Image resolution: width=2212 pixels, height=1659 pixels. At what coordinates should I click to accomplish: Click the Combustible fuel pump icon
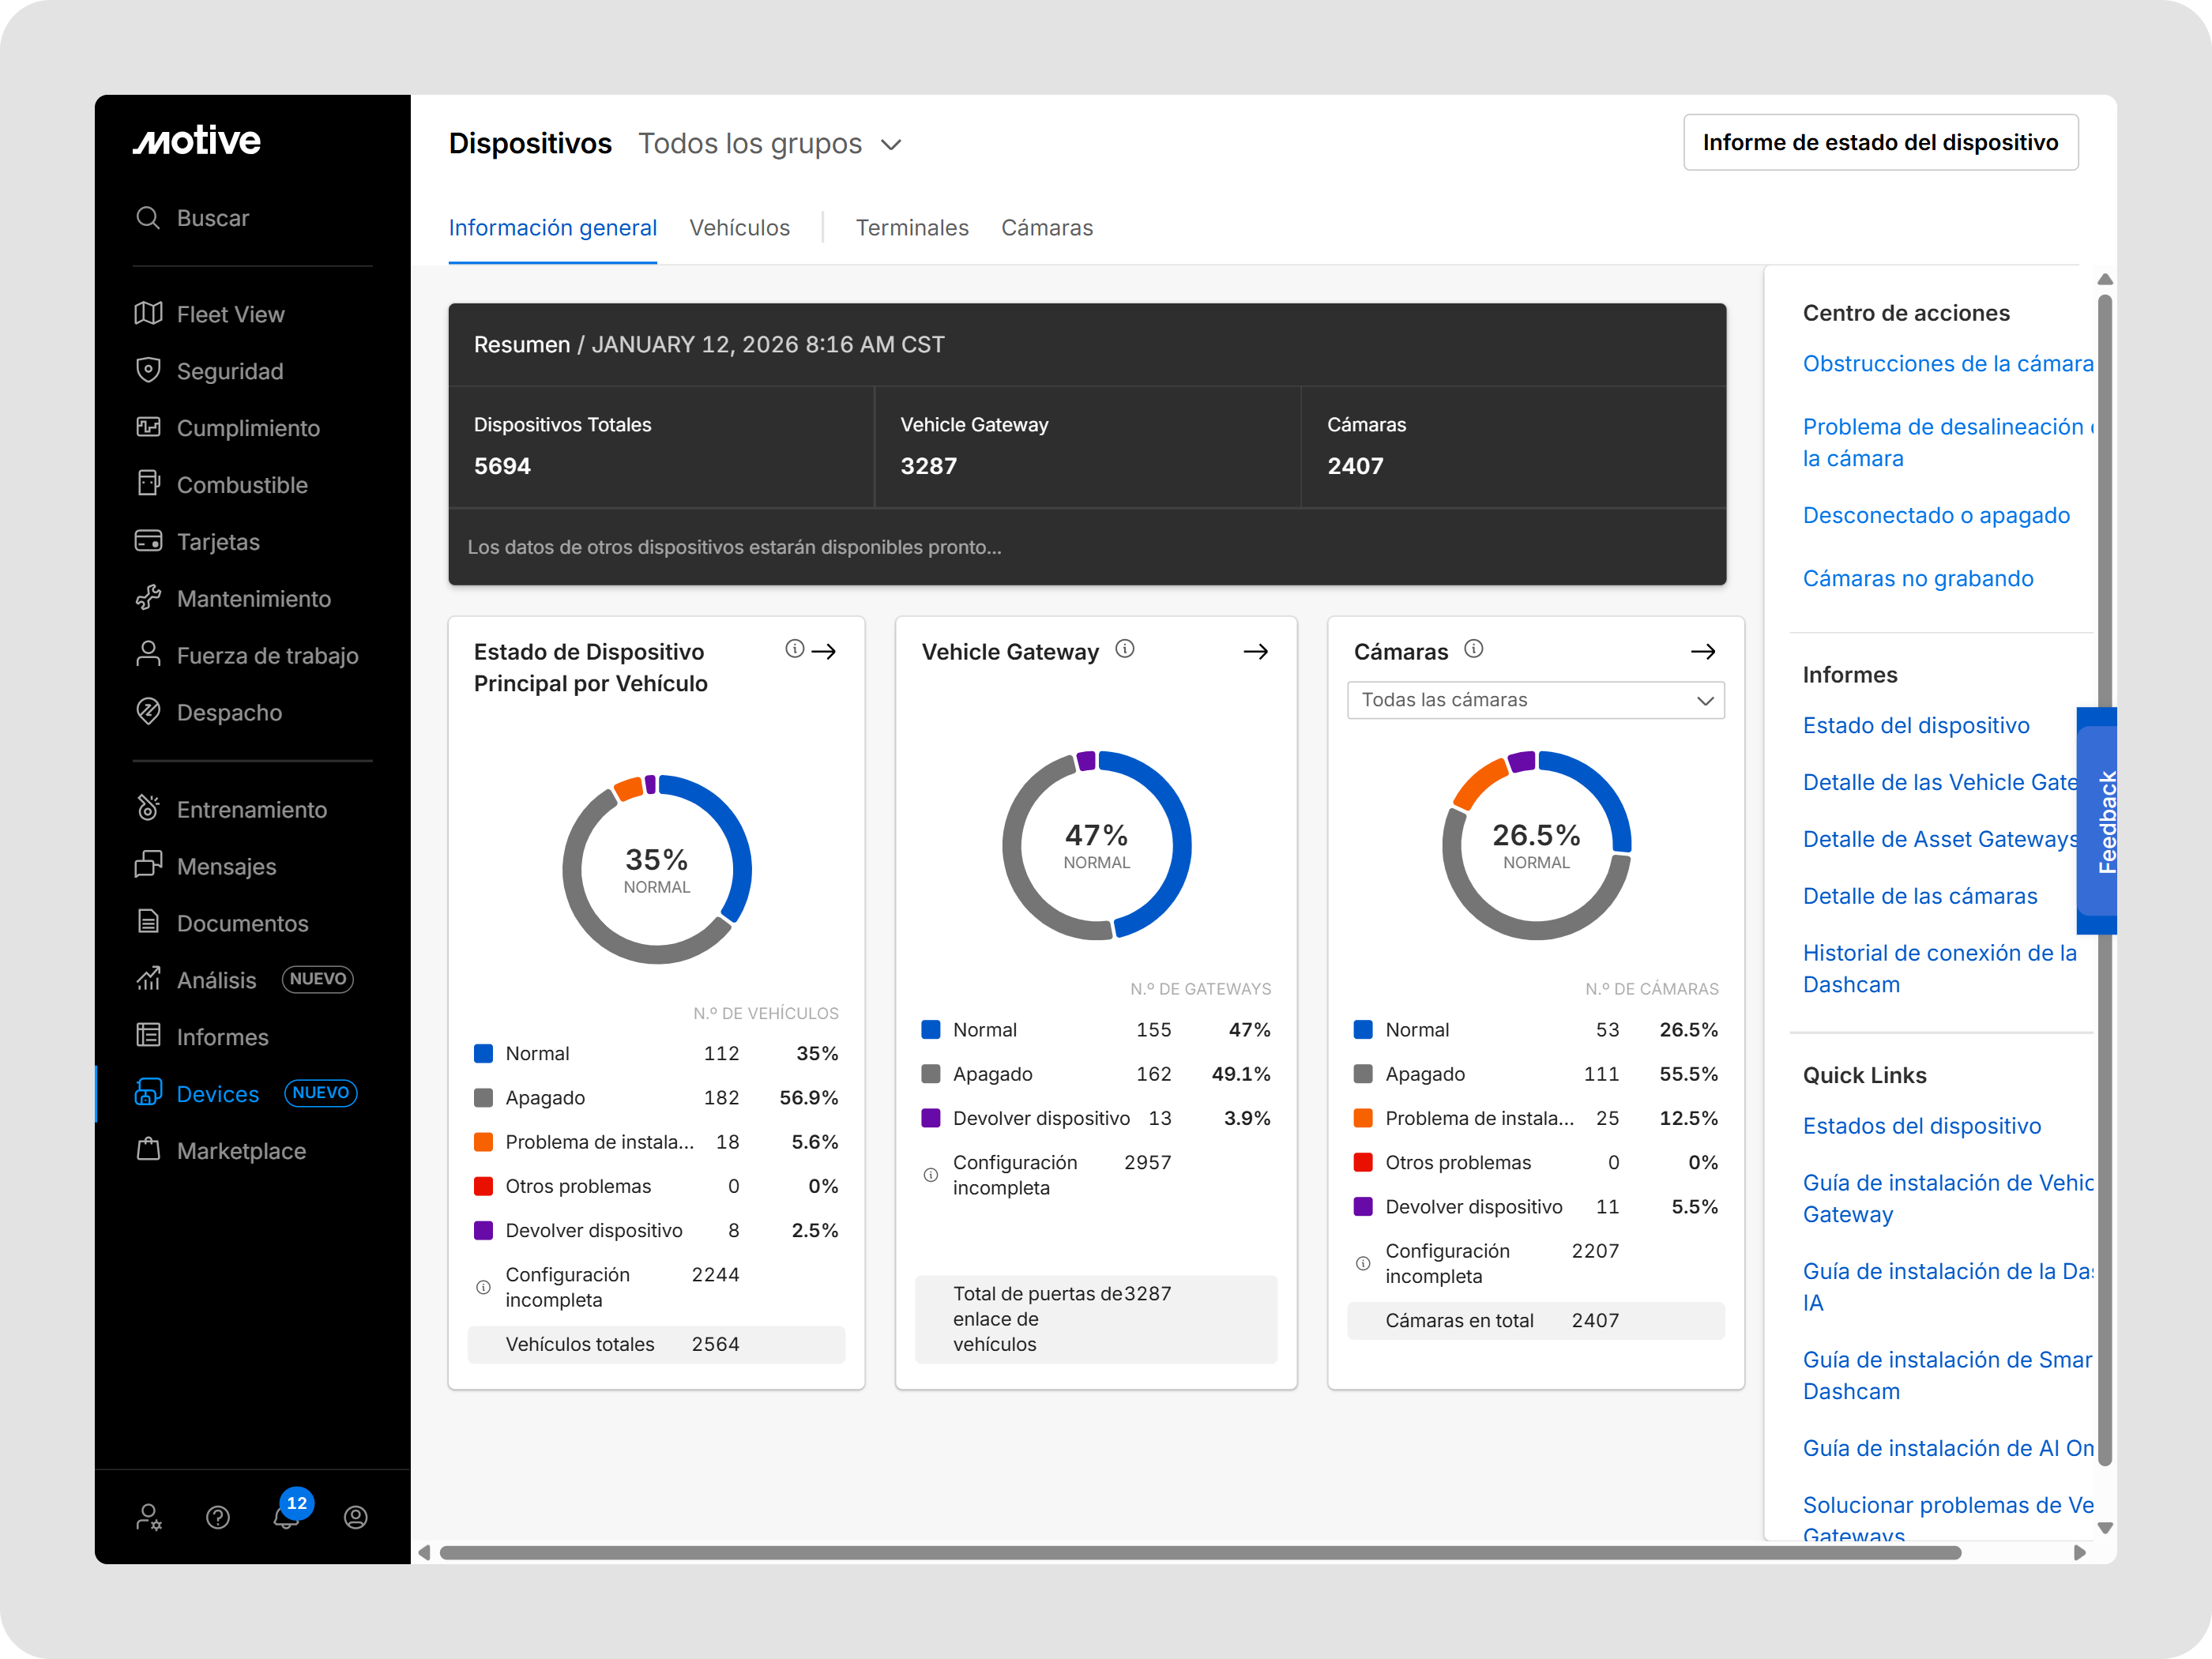[x=149, y=484]
